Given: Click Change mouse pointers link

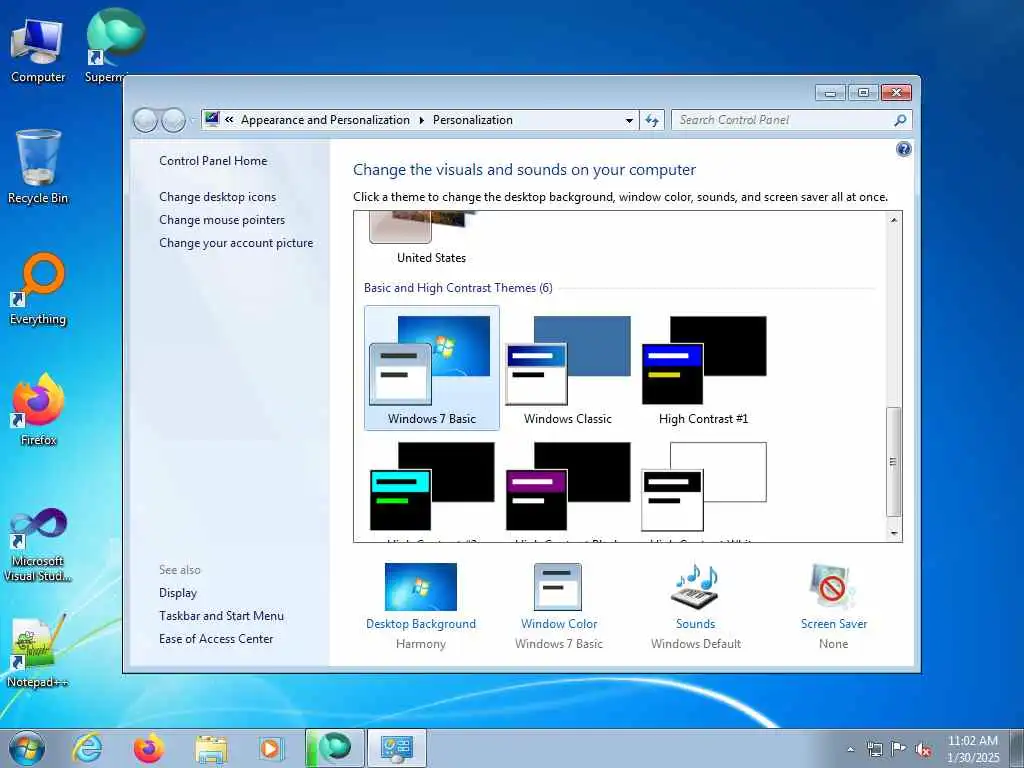Looking at the screenshot, I should 222,219.
